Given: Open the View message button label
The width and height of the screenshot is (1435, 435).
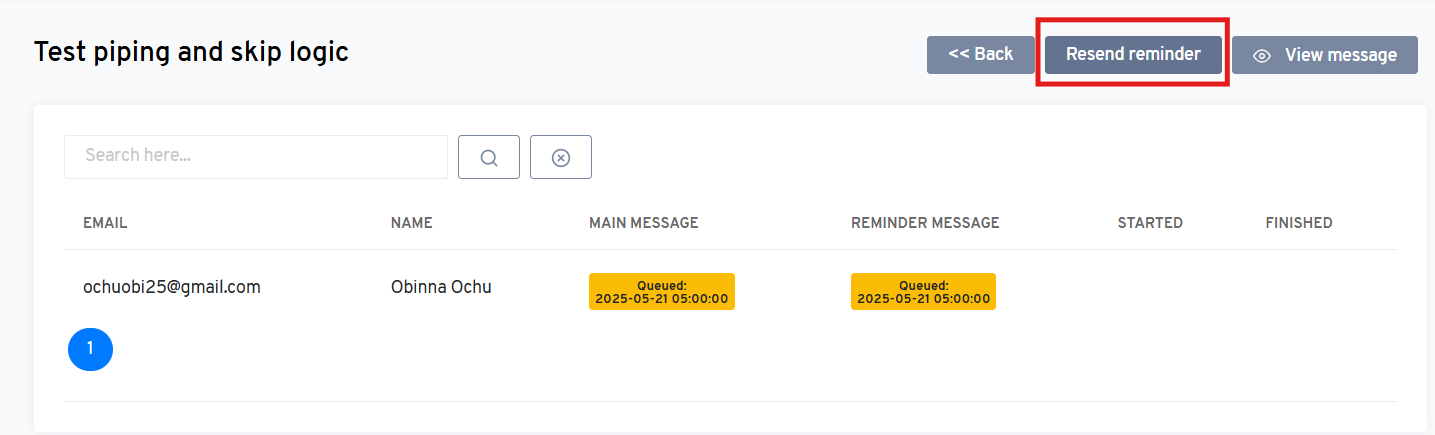Looking at the screenshot, I should [x=1340, y=55].
